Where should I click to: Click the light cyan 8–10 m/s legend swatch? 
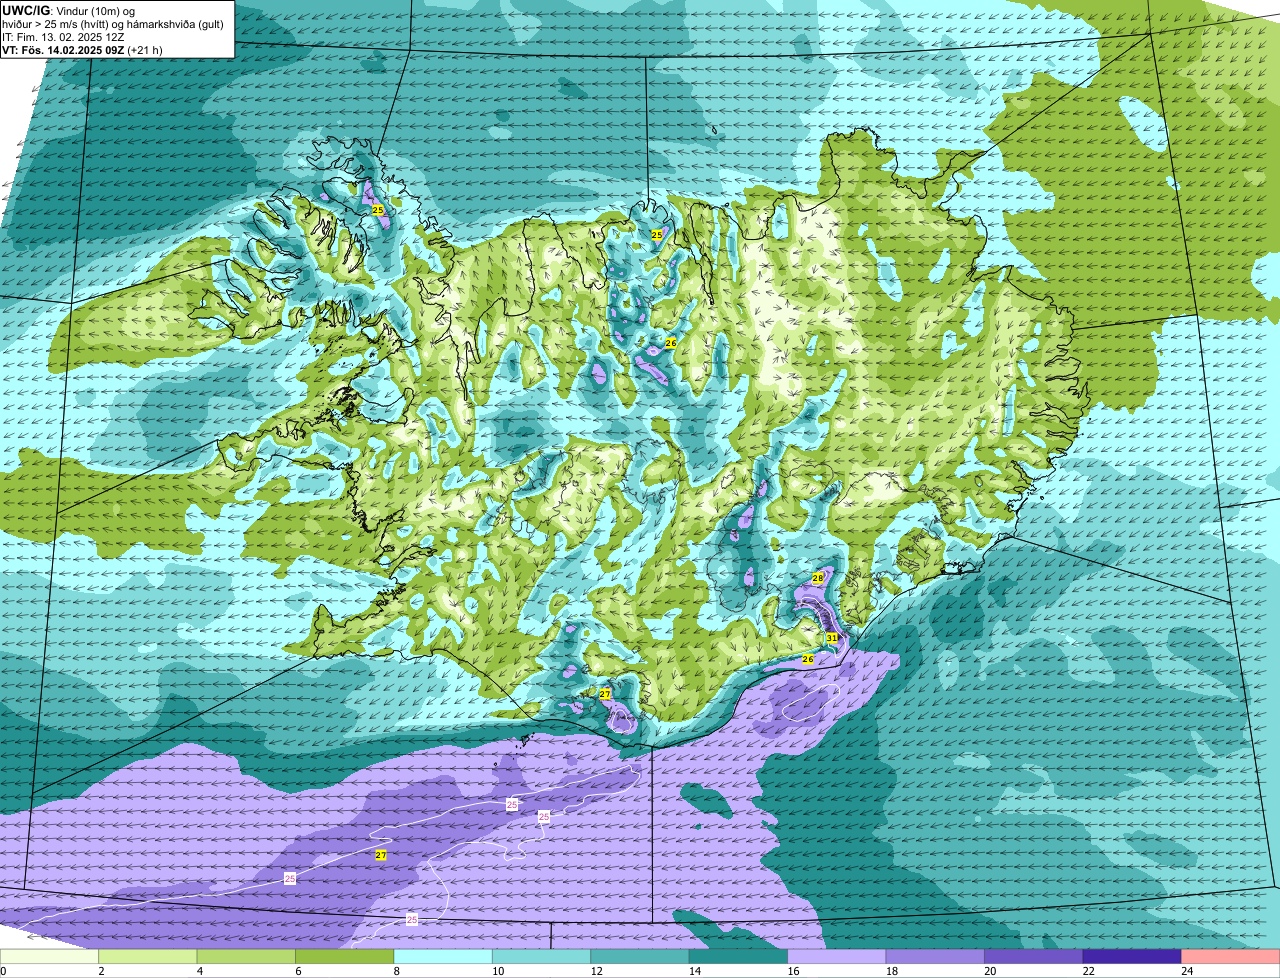click(x=444, y=957)
